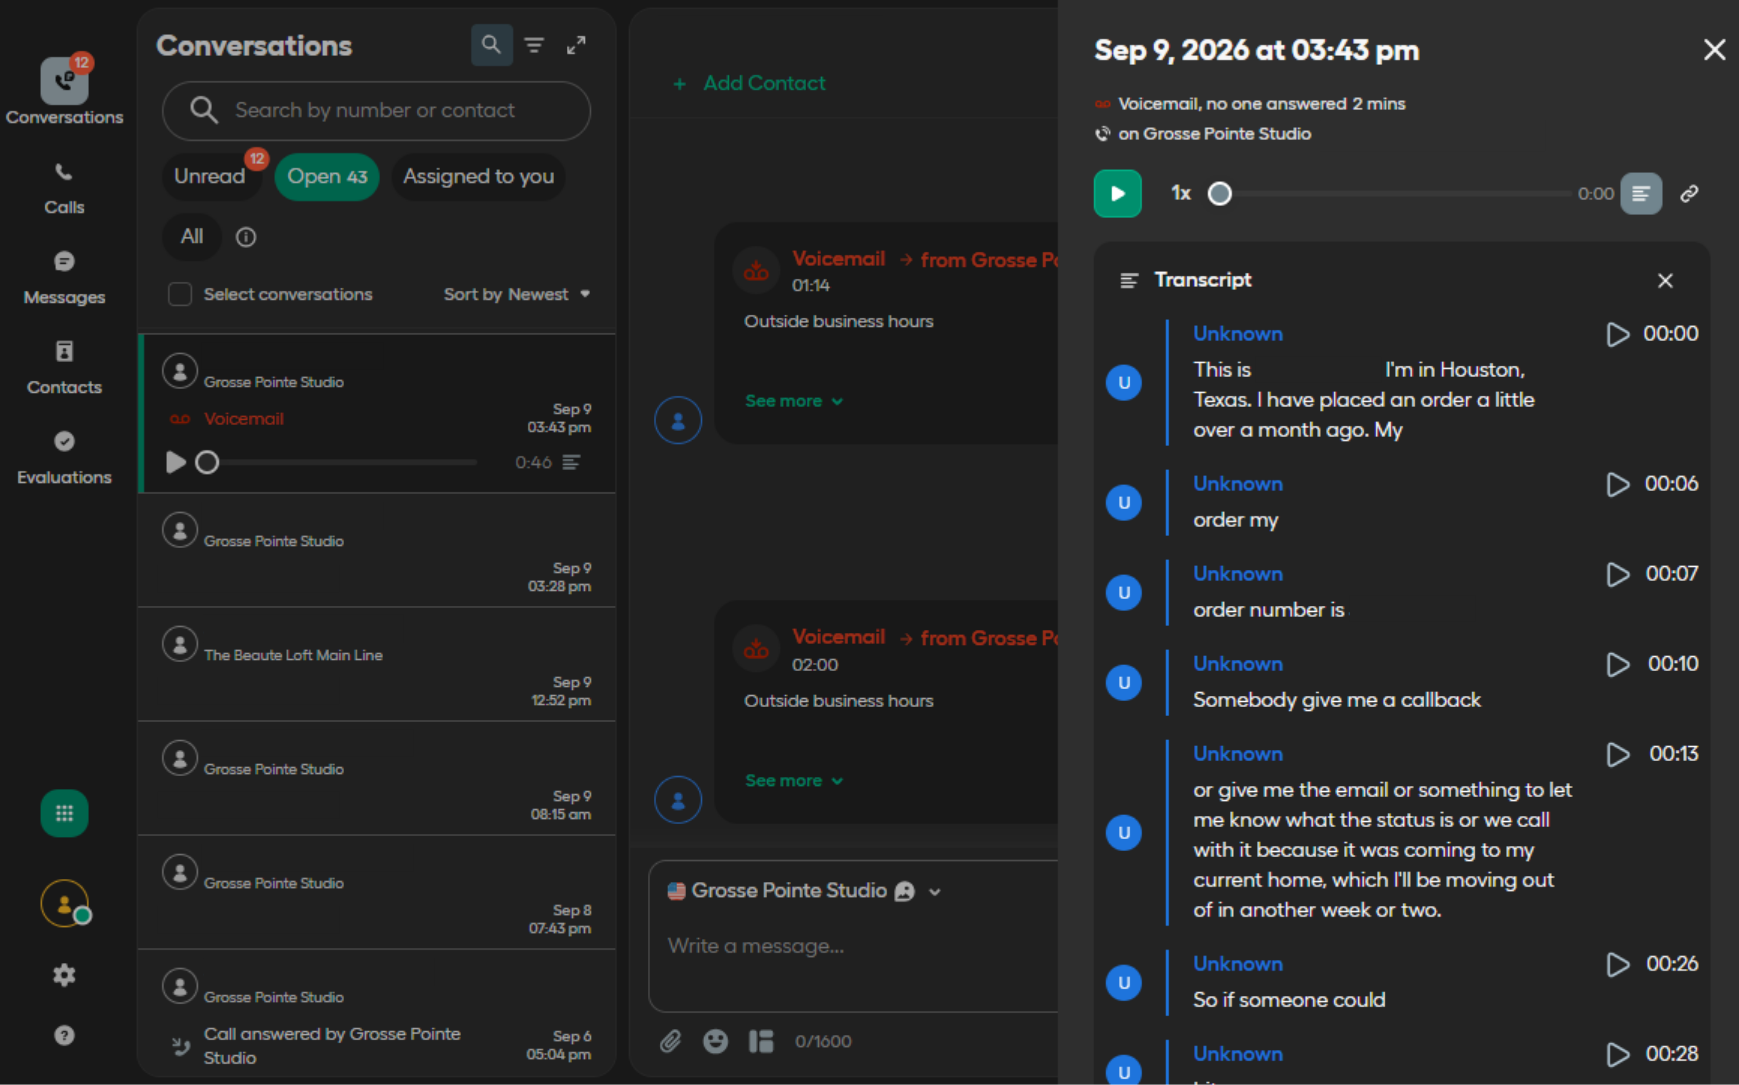Open the emoji picker
The width and height of the screenshot is (1739, 1085).
point(715,1041)
